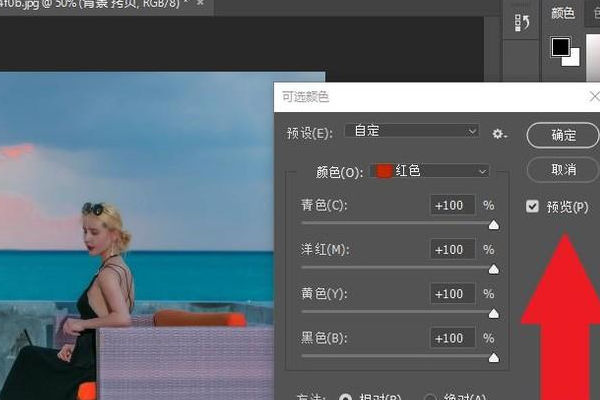Click the white background color swatch
The height and width of the screenshot is (400, 600).
(x=572, y=58)
